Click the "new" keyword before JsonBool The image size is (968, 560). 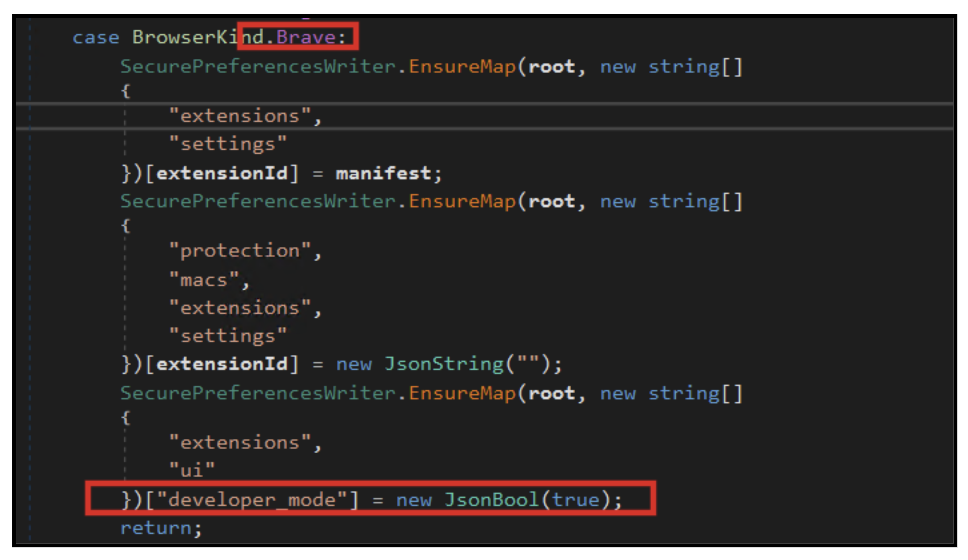tap(414, 500)
